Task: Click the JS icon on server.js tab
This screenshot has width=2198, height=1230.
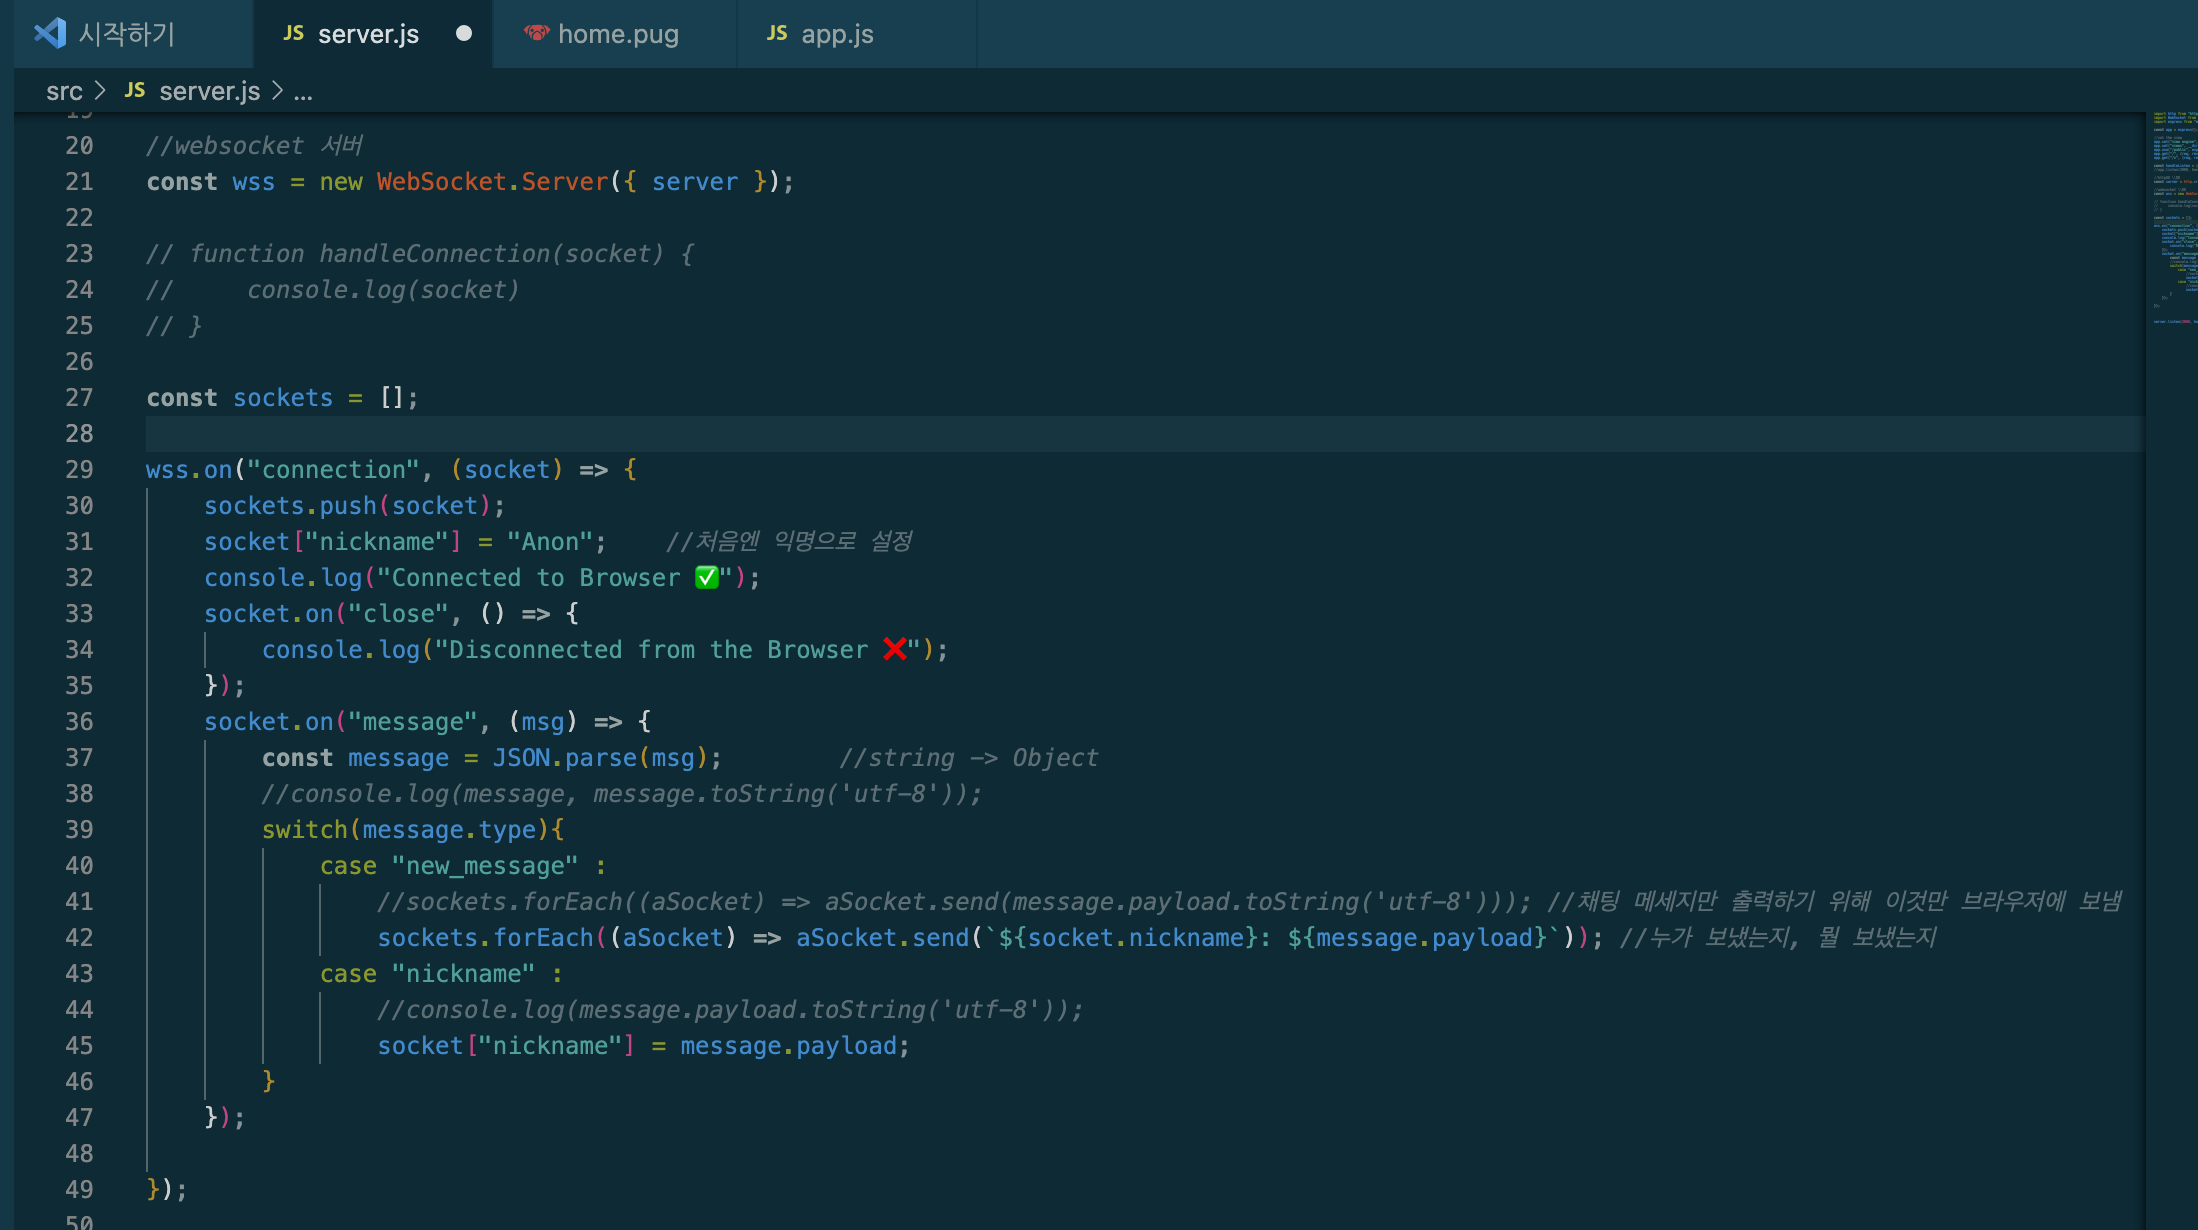Action: (x=293, y=33)
